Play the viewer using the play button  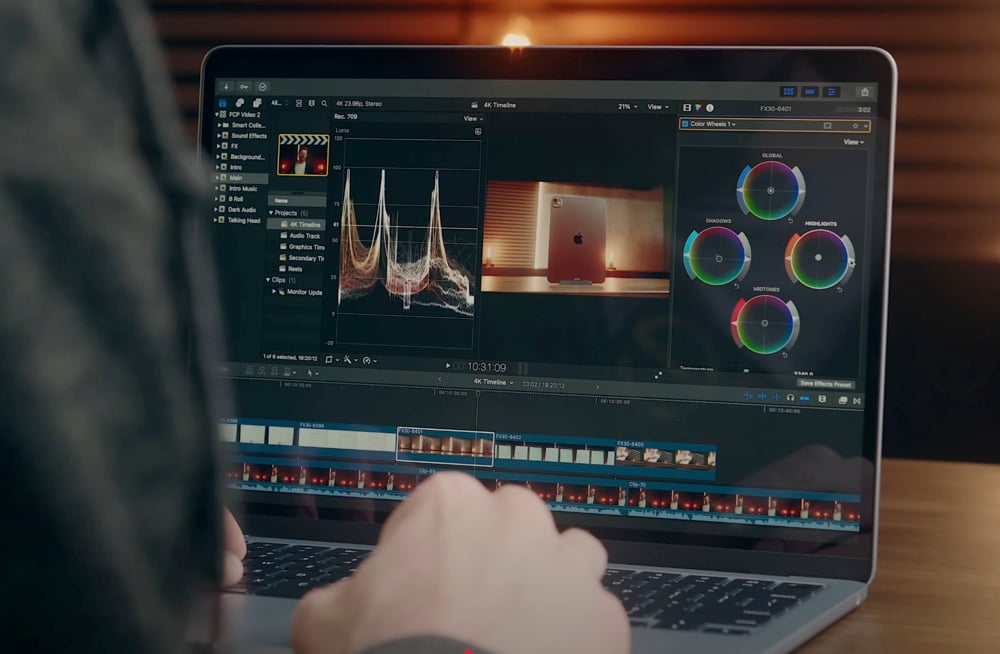tap(448, 366)
